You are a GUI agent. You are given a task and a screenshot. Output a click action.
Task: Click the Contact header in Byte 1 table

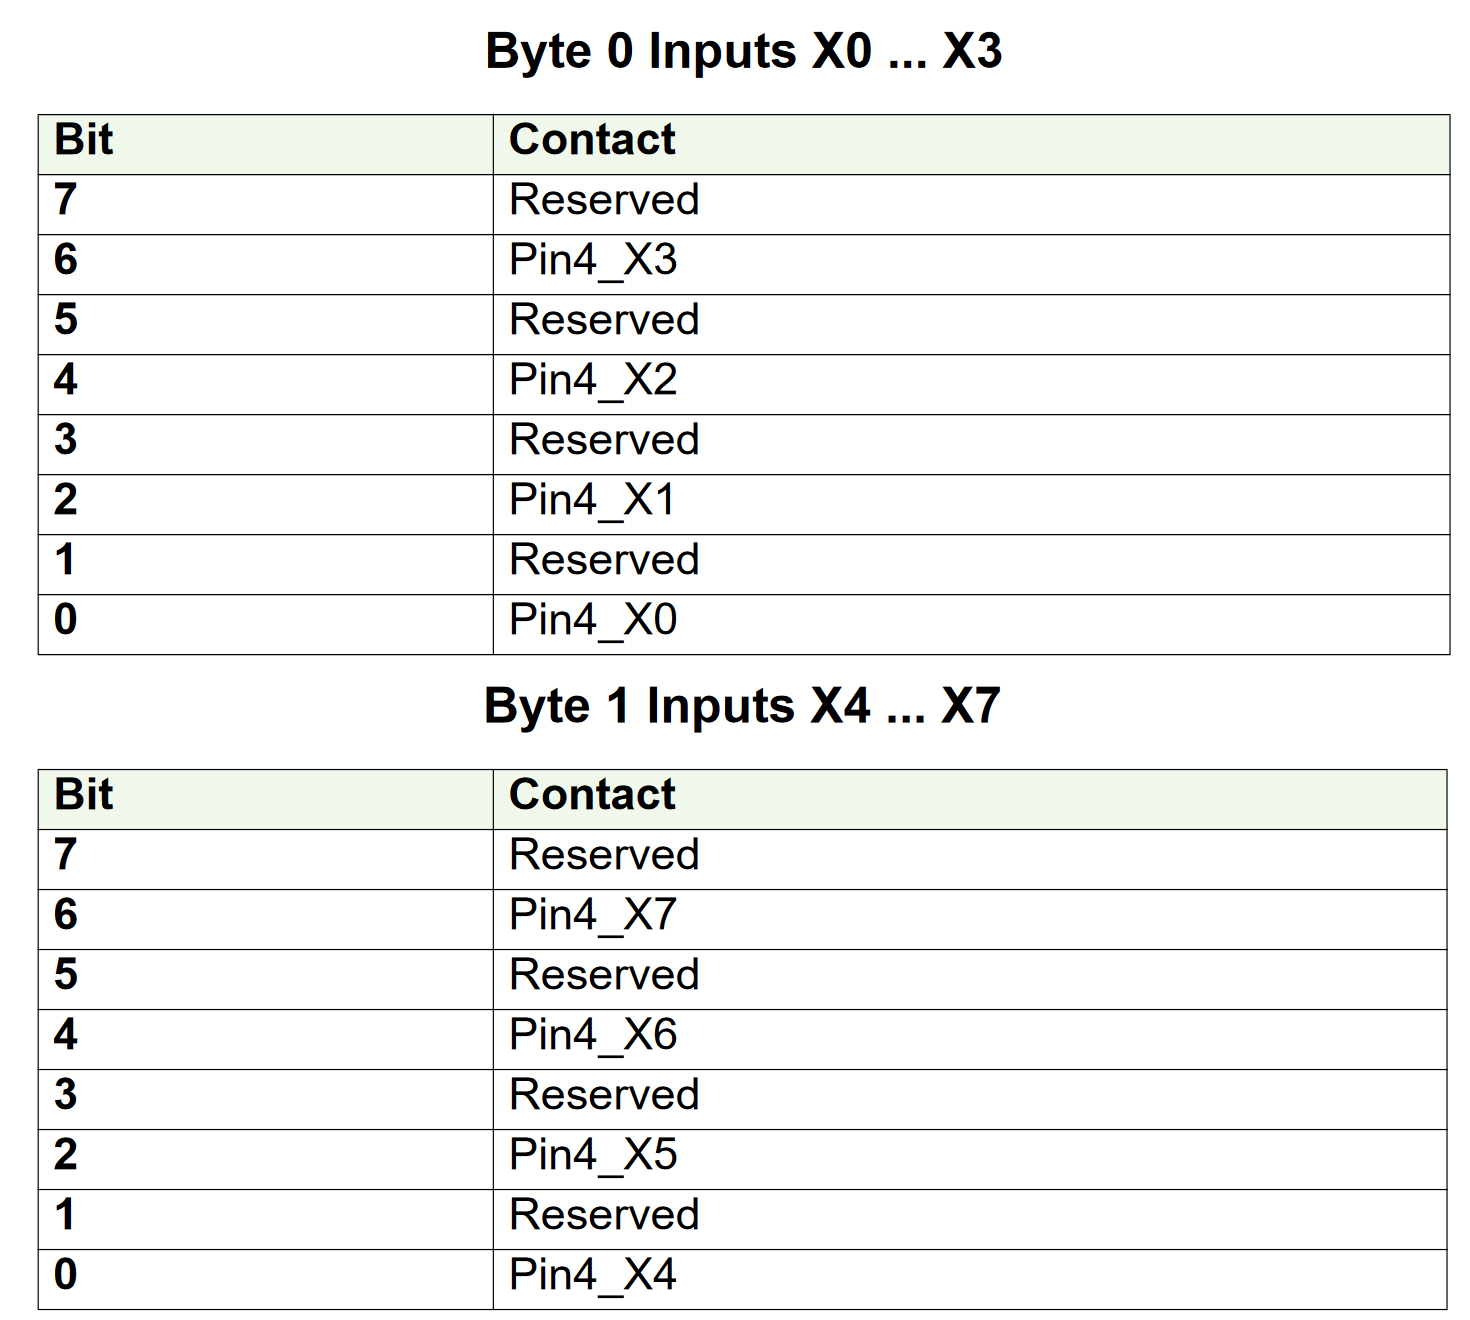(x=592, y=795)
